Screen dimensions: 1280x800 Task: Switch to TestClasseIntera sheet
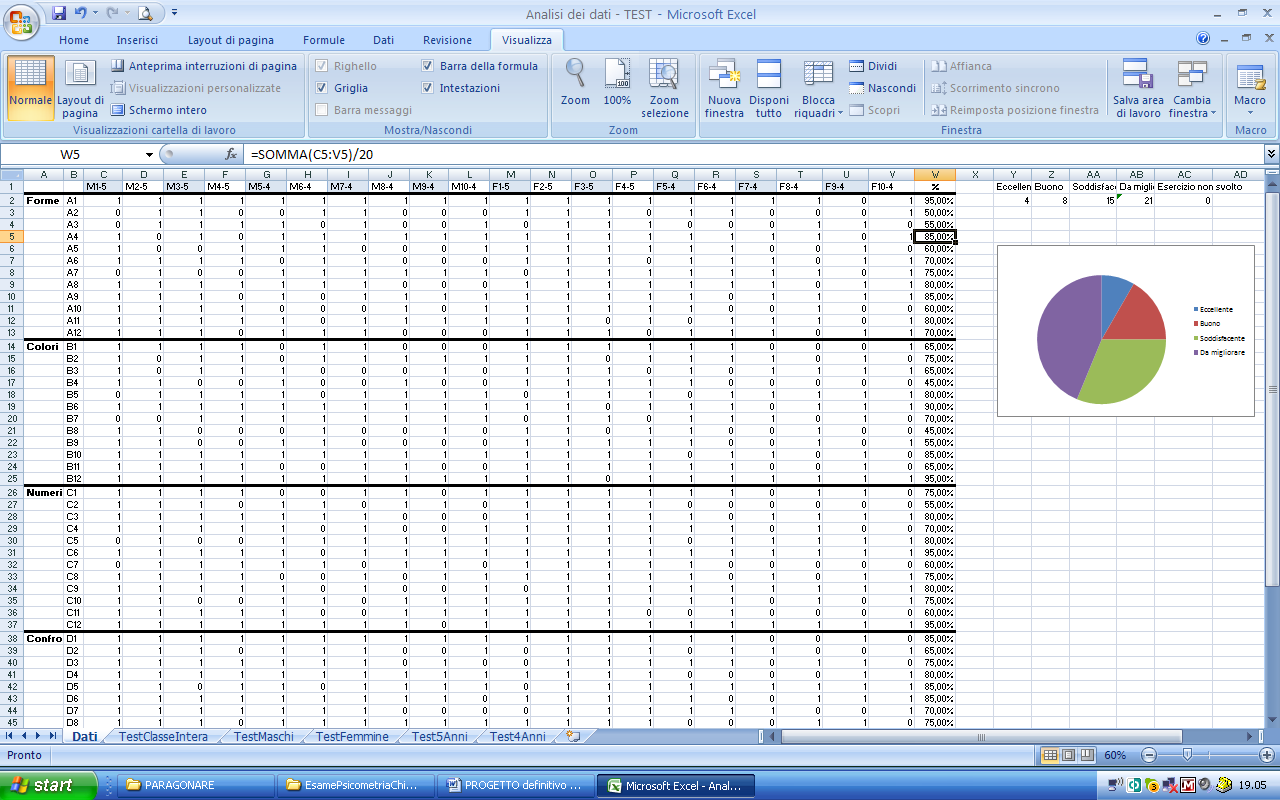(x=163, y=736)
